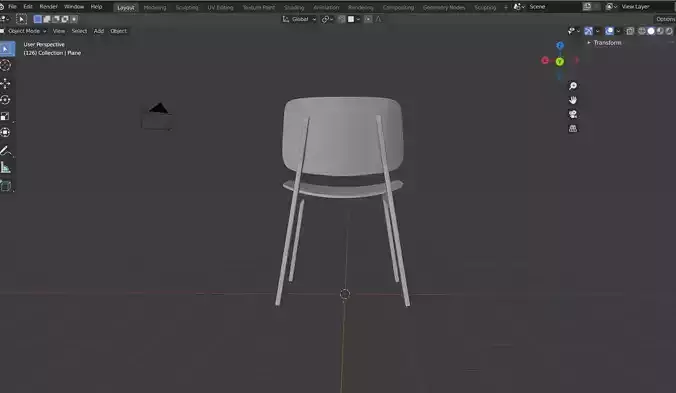Open the pivot point dropdown

(x=327, y=19)
